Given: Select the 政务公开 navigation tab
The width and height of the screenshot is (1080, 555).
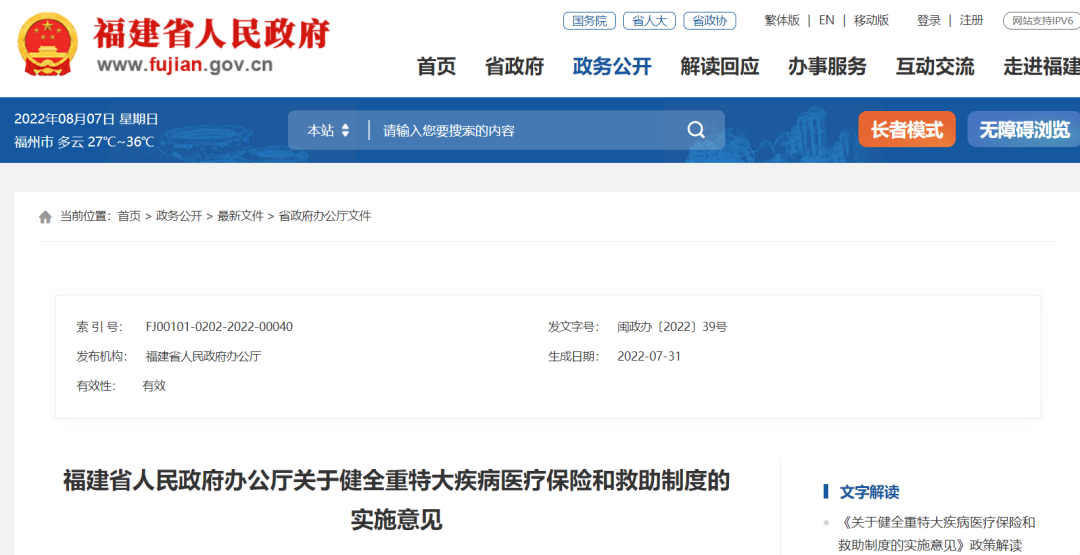Looking at the screenshot, I should (x=612, y=66).
